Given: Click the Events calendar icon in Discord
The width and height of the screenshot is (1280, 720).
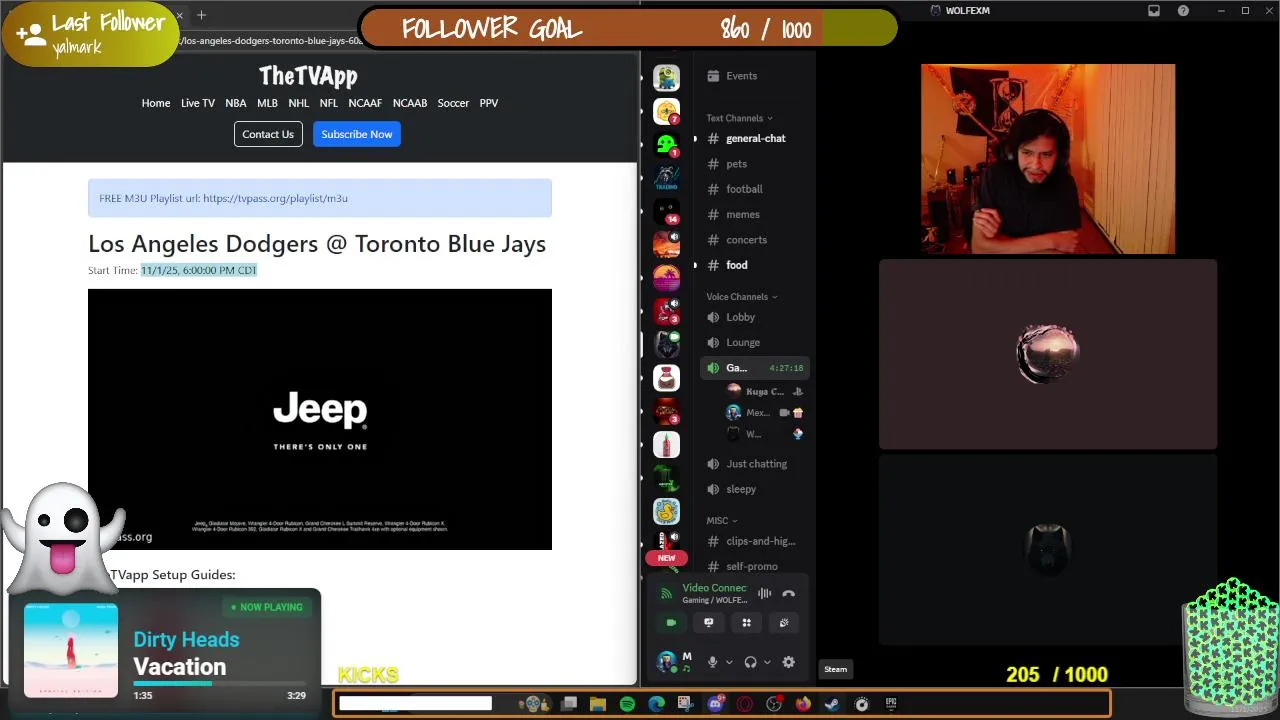Looking at the screenshot, I should [713, 76].
